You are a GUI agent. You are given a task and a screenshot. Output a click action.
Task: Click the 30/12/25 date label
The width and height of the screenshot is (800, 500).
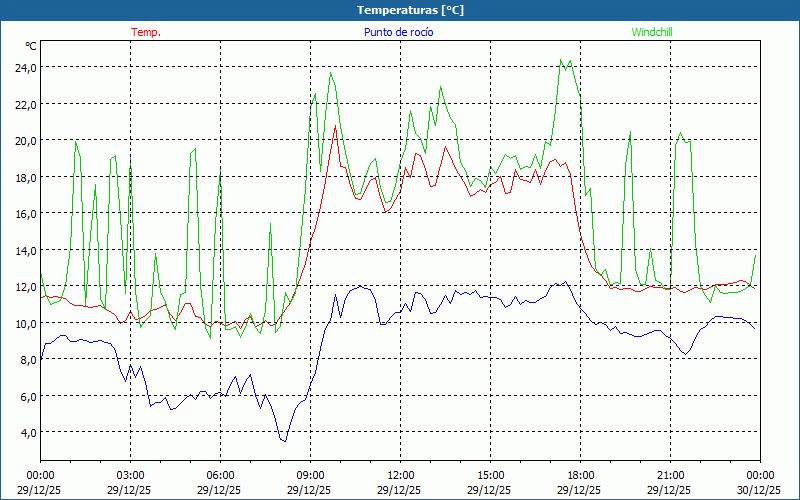[x=760, y=490]
